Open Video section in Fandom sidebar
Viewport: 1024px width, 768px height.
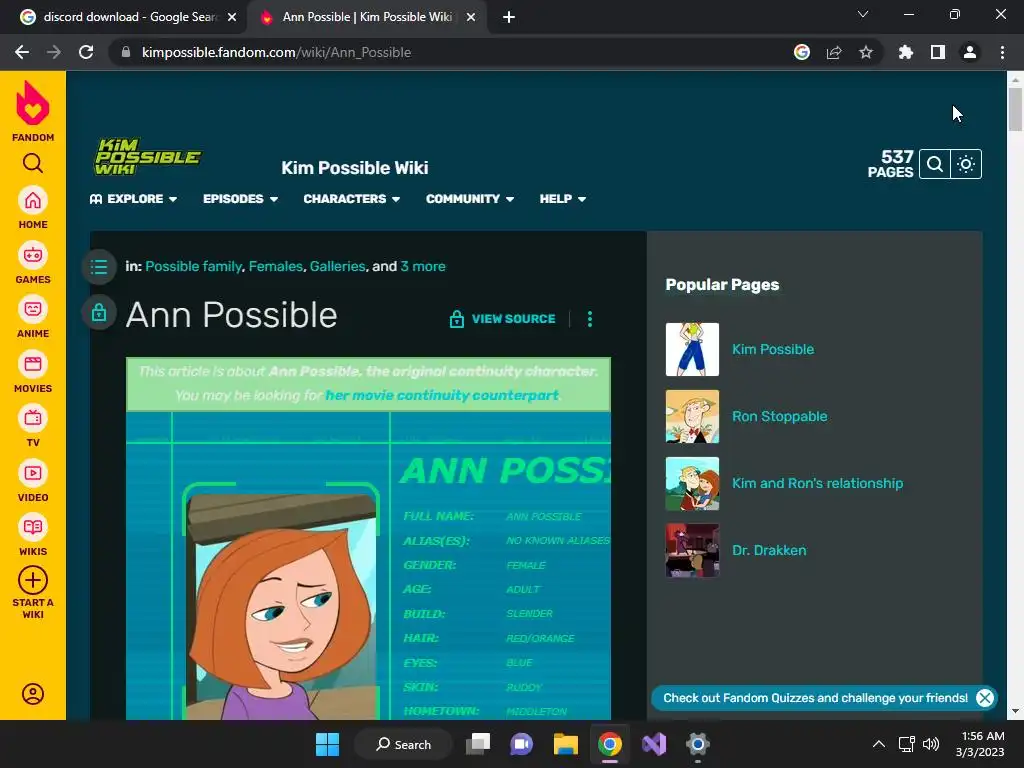33,481
